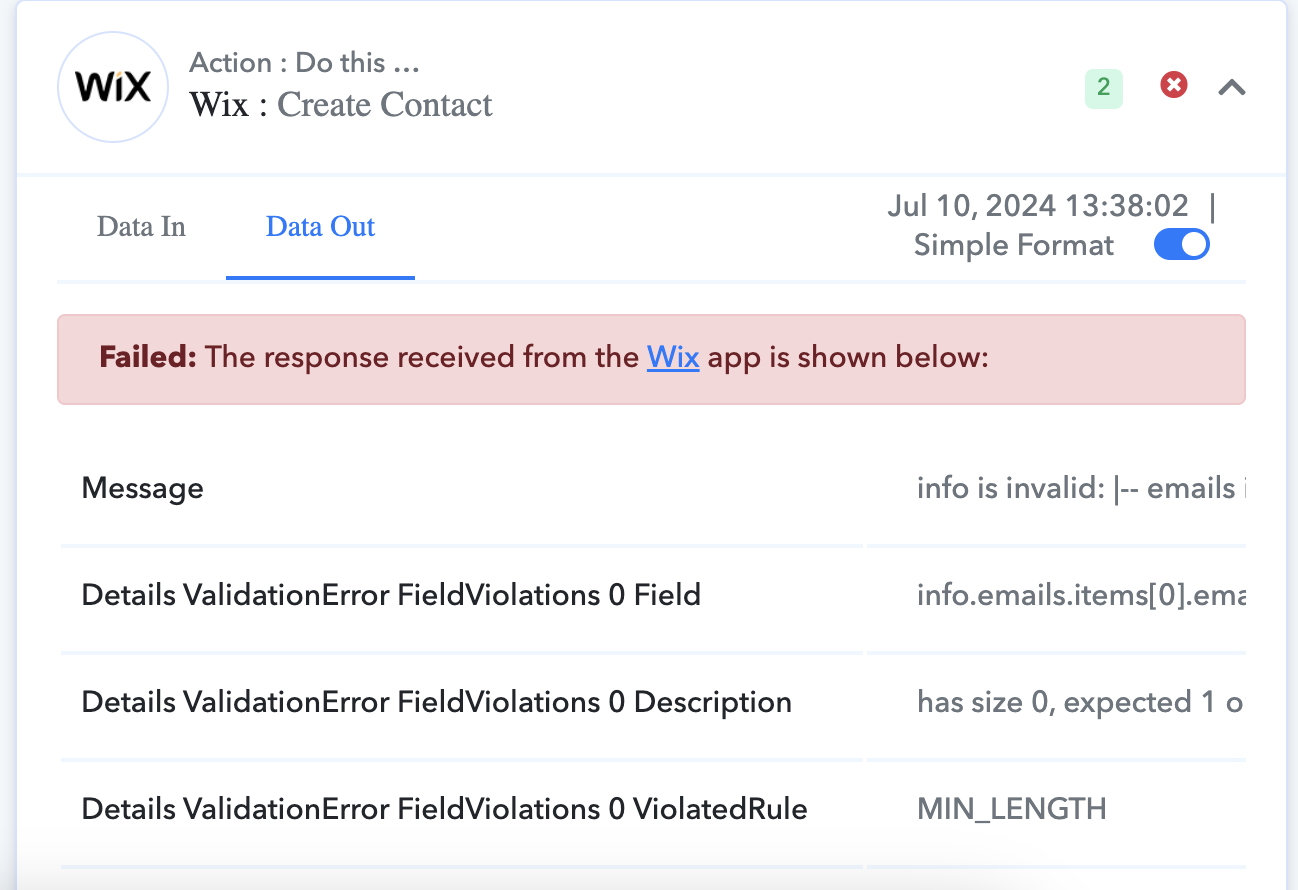This screenshot has width=1298, height=890.
Task: Click the Jul 10, 2024 13:38:02 timestamp
Action: [x=1038, y=206]
